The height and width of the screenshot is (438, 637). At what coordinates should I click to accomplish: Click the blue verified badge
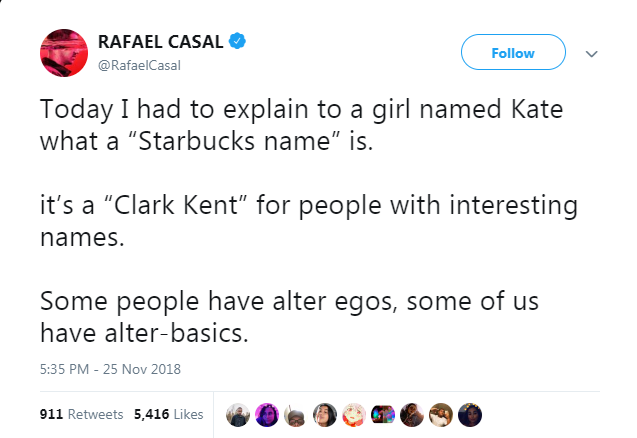[237, 42]
